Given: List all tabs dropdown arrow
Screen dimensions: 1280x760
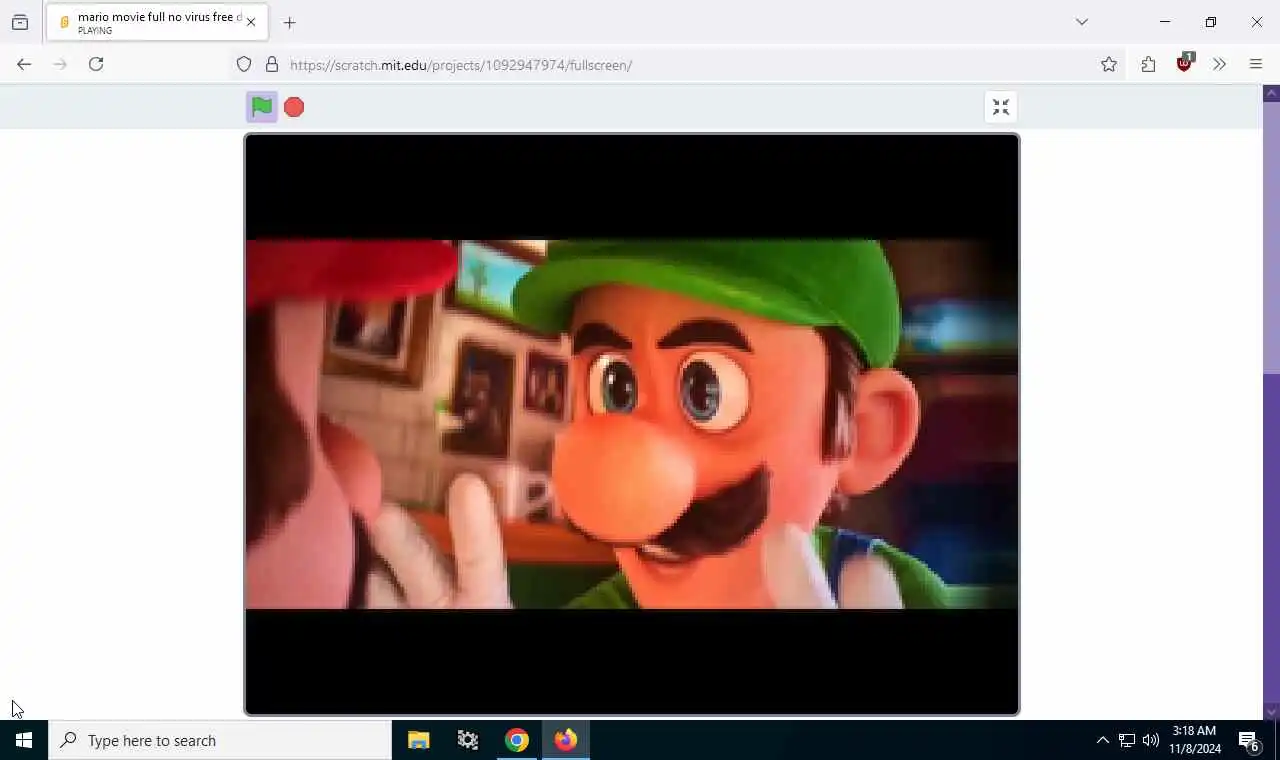Looking at the screenshot, I should tap(1081, 22).
